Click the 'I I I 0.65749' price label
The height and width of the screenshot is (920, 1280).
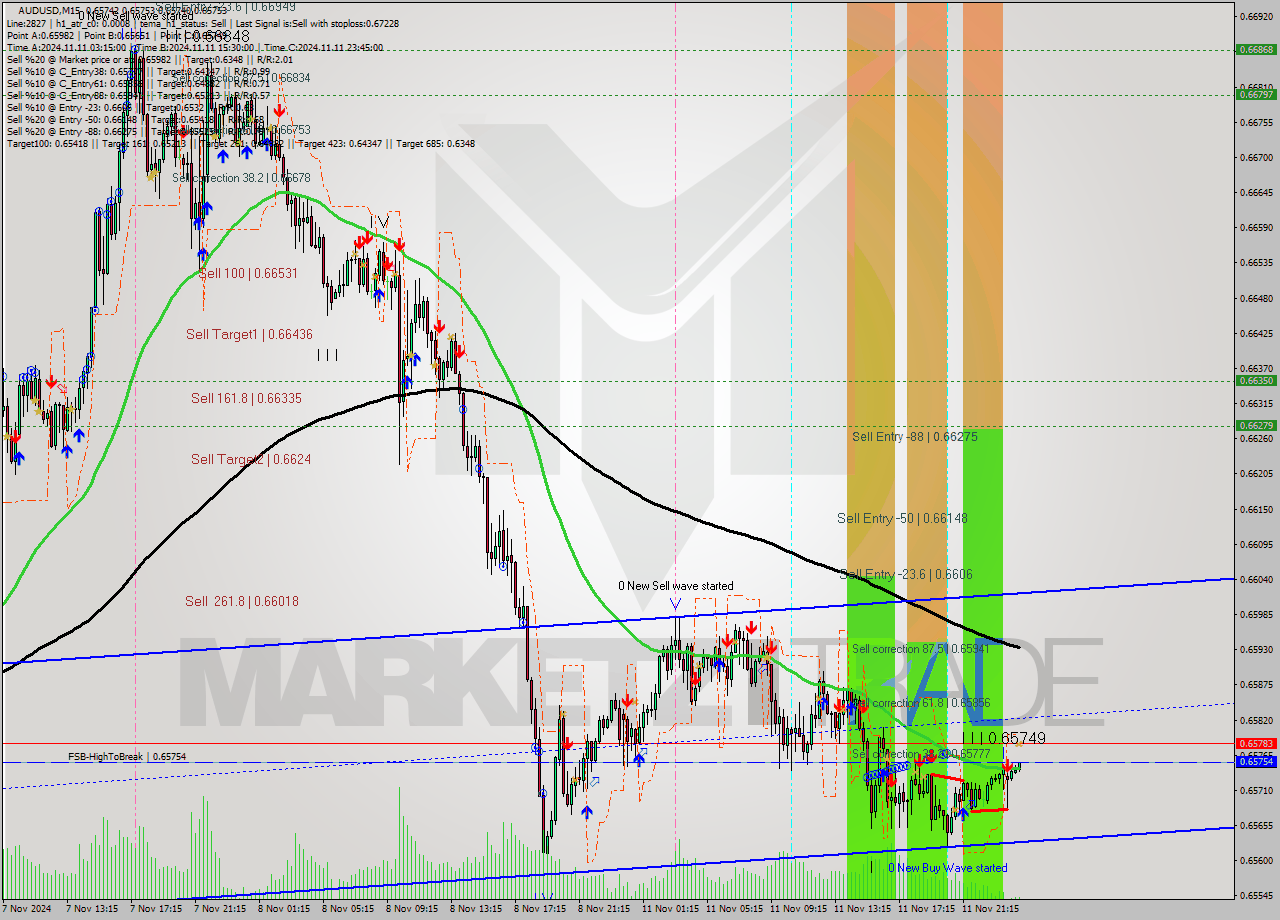click(1004, 738)
